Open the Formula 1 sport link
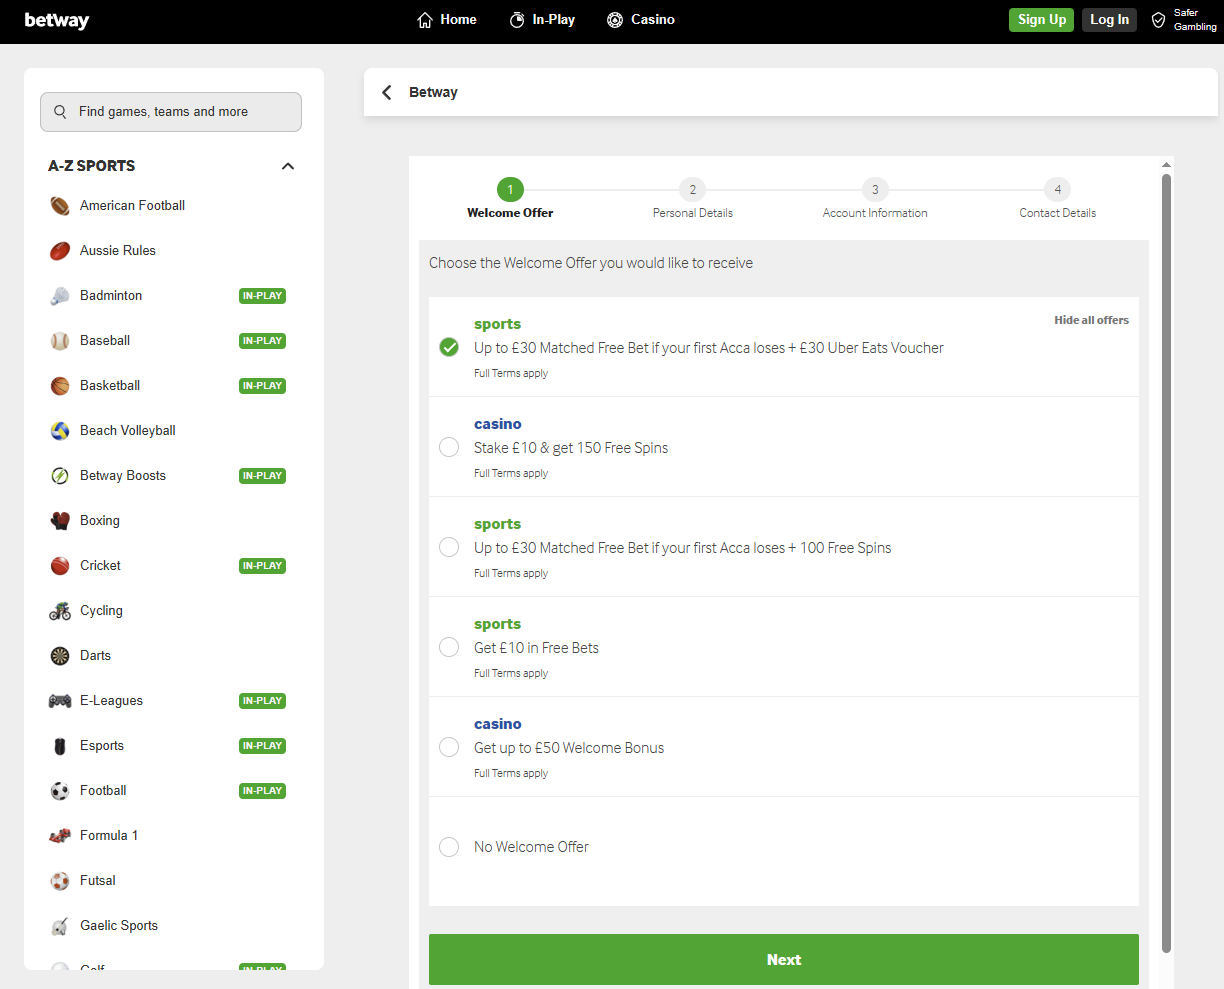The image size is (1224, 989). 109,836
